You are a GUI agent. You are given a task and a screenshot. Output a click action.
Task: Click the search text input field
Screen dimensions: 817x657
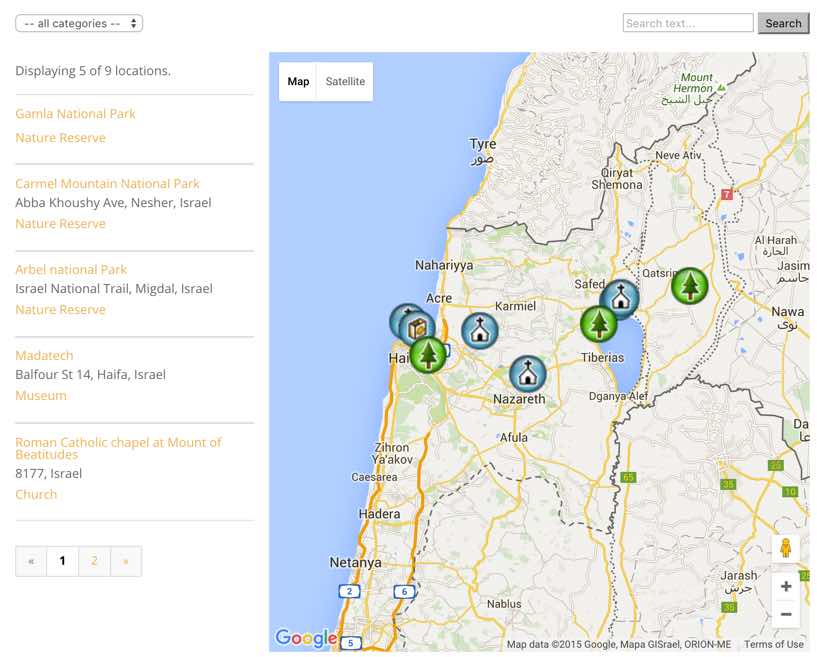tap(687, 23)
